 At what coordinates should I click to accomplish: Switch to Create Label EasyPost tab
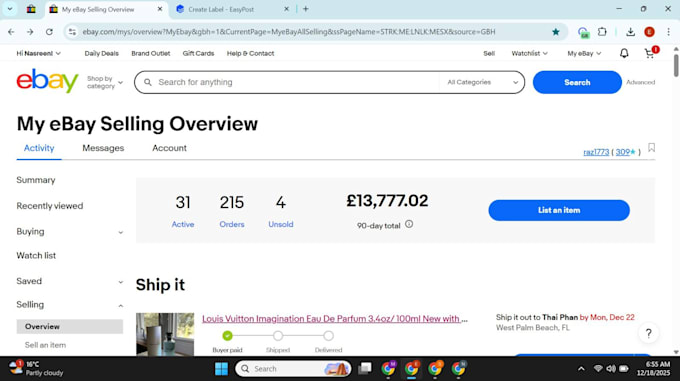(x=232, y=9)
